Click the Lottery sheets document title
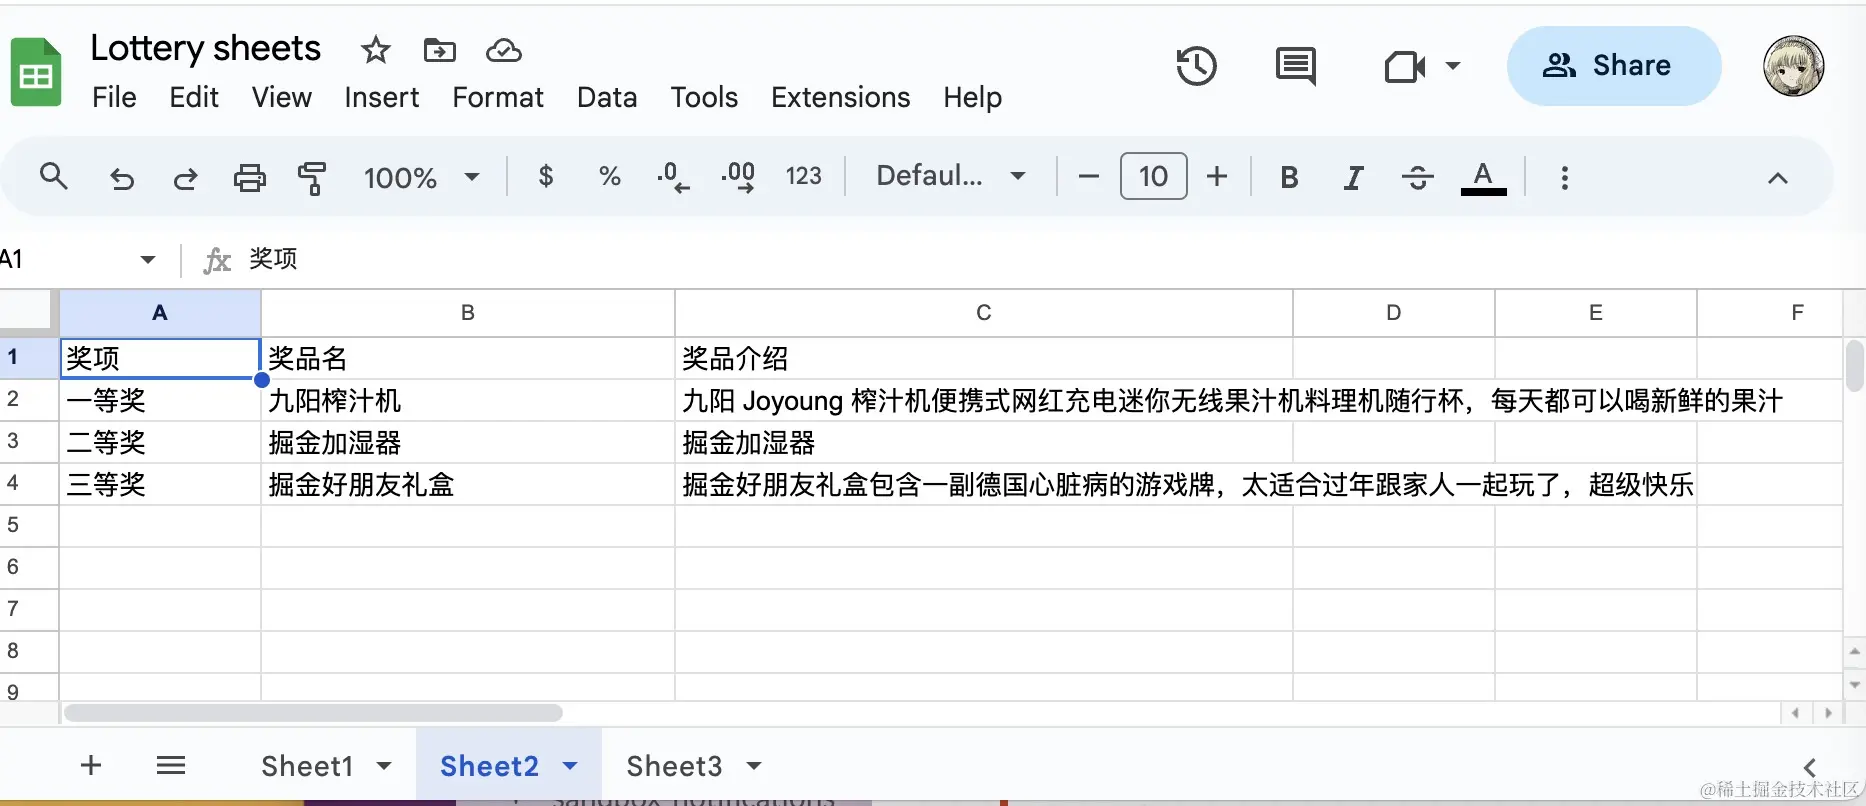The height and width of the screenshot is (806, 1866). coord(205,48)
